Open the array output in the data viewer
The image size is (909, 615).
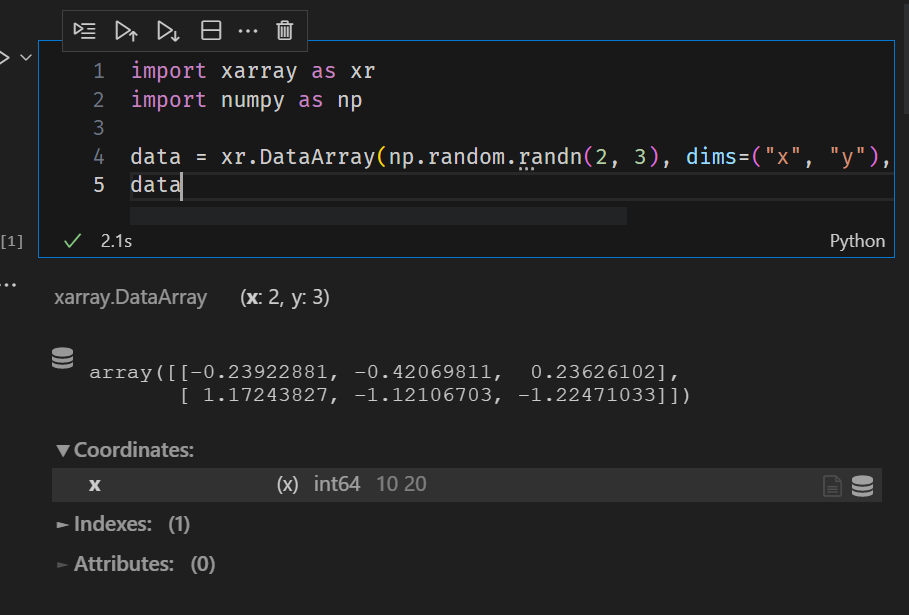[62, 358]
